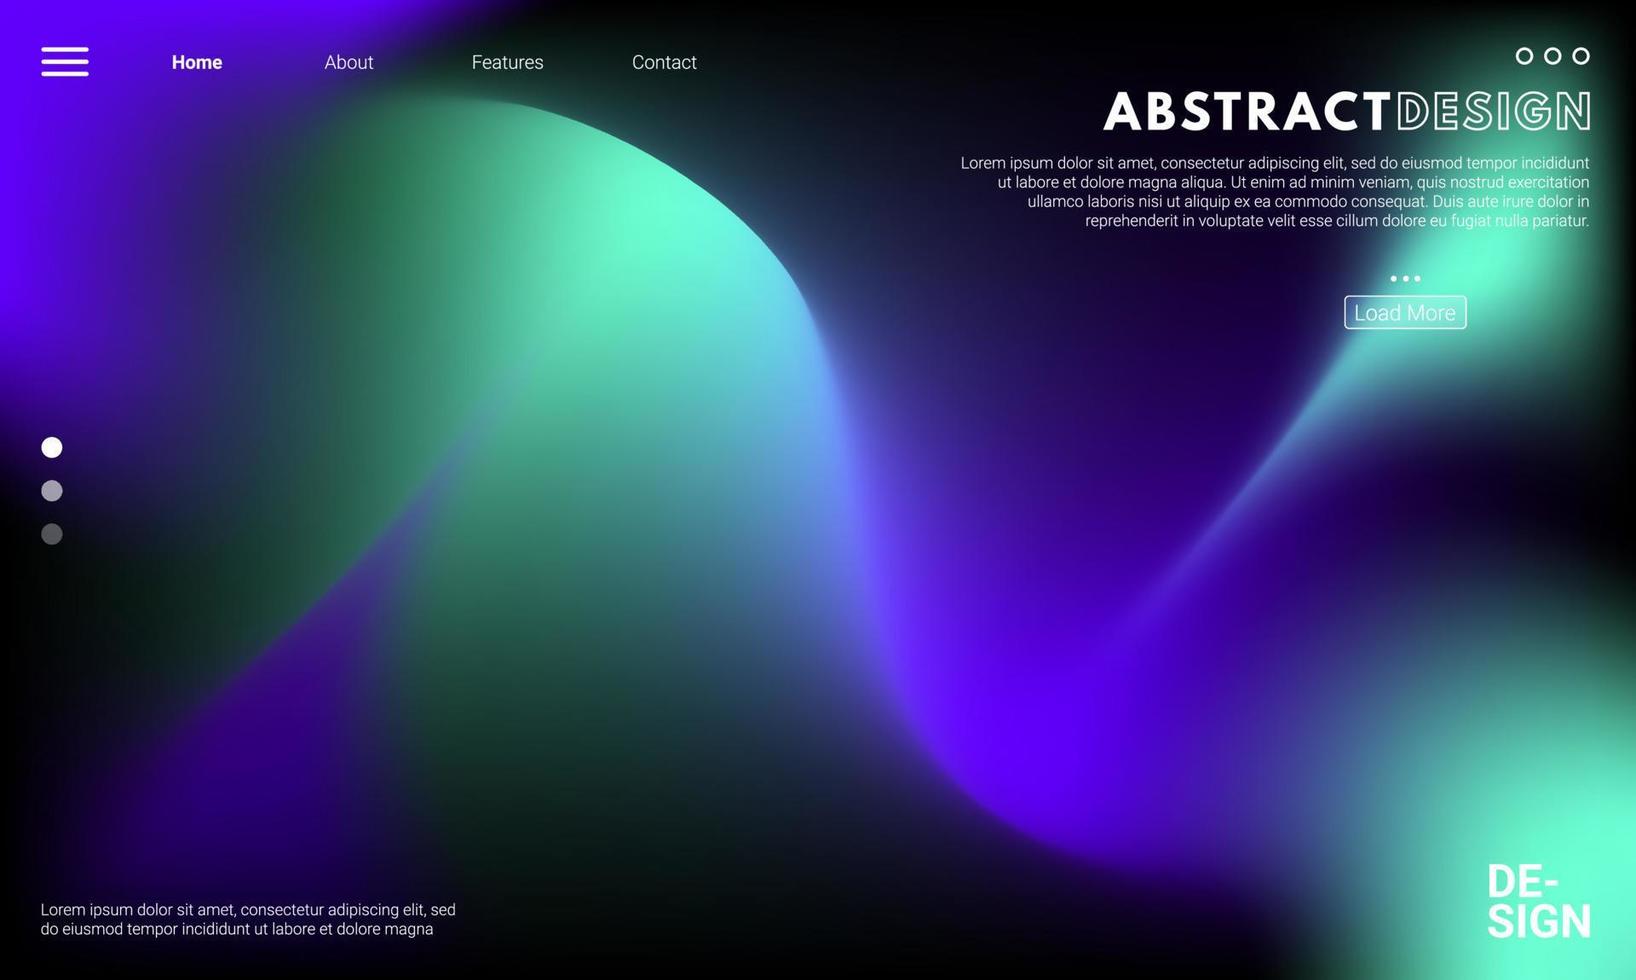Select the Features nav item
This screenshot has height=980, width=1636.
pos(508,62)
